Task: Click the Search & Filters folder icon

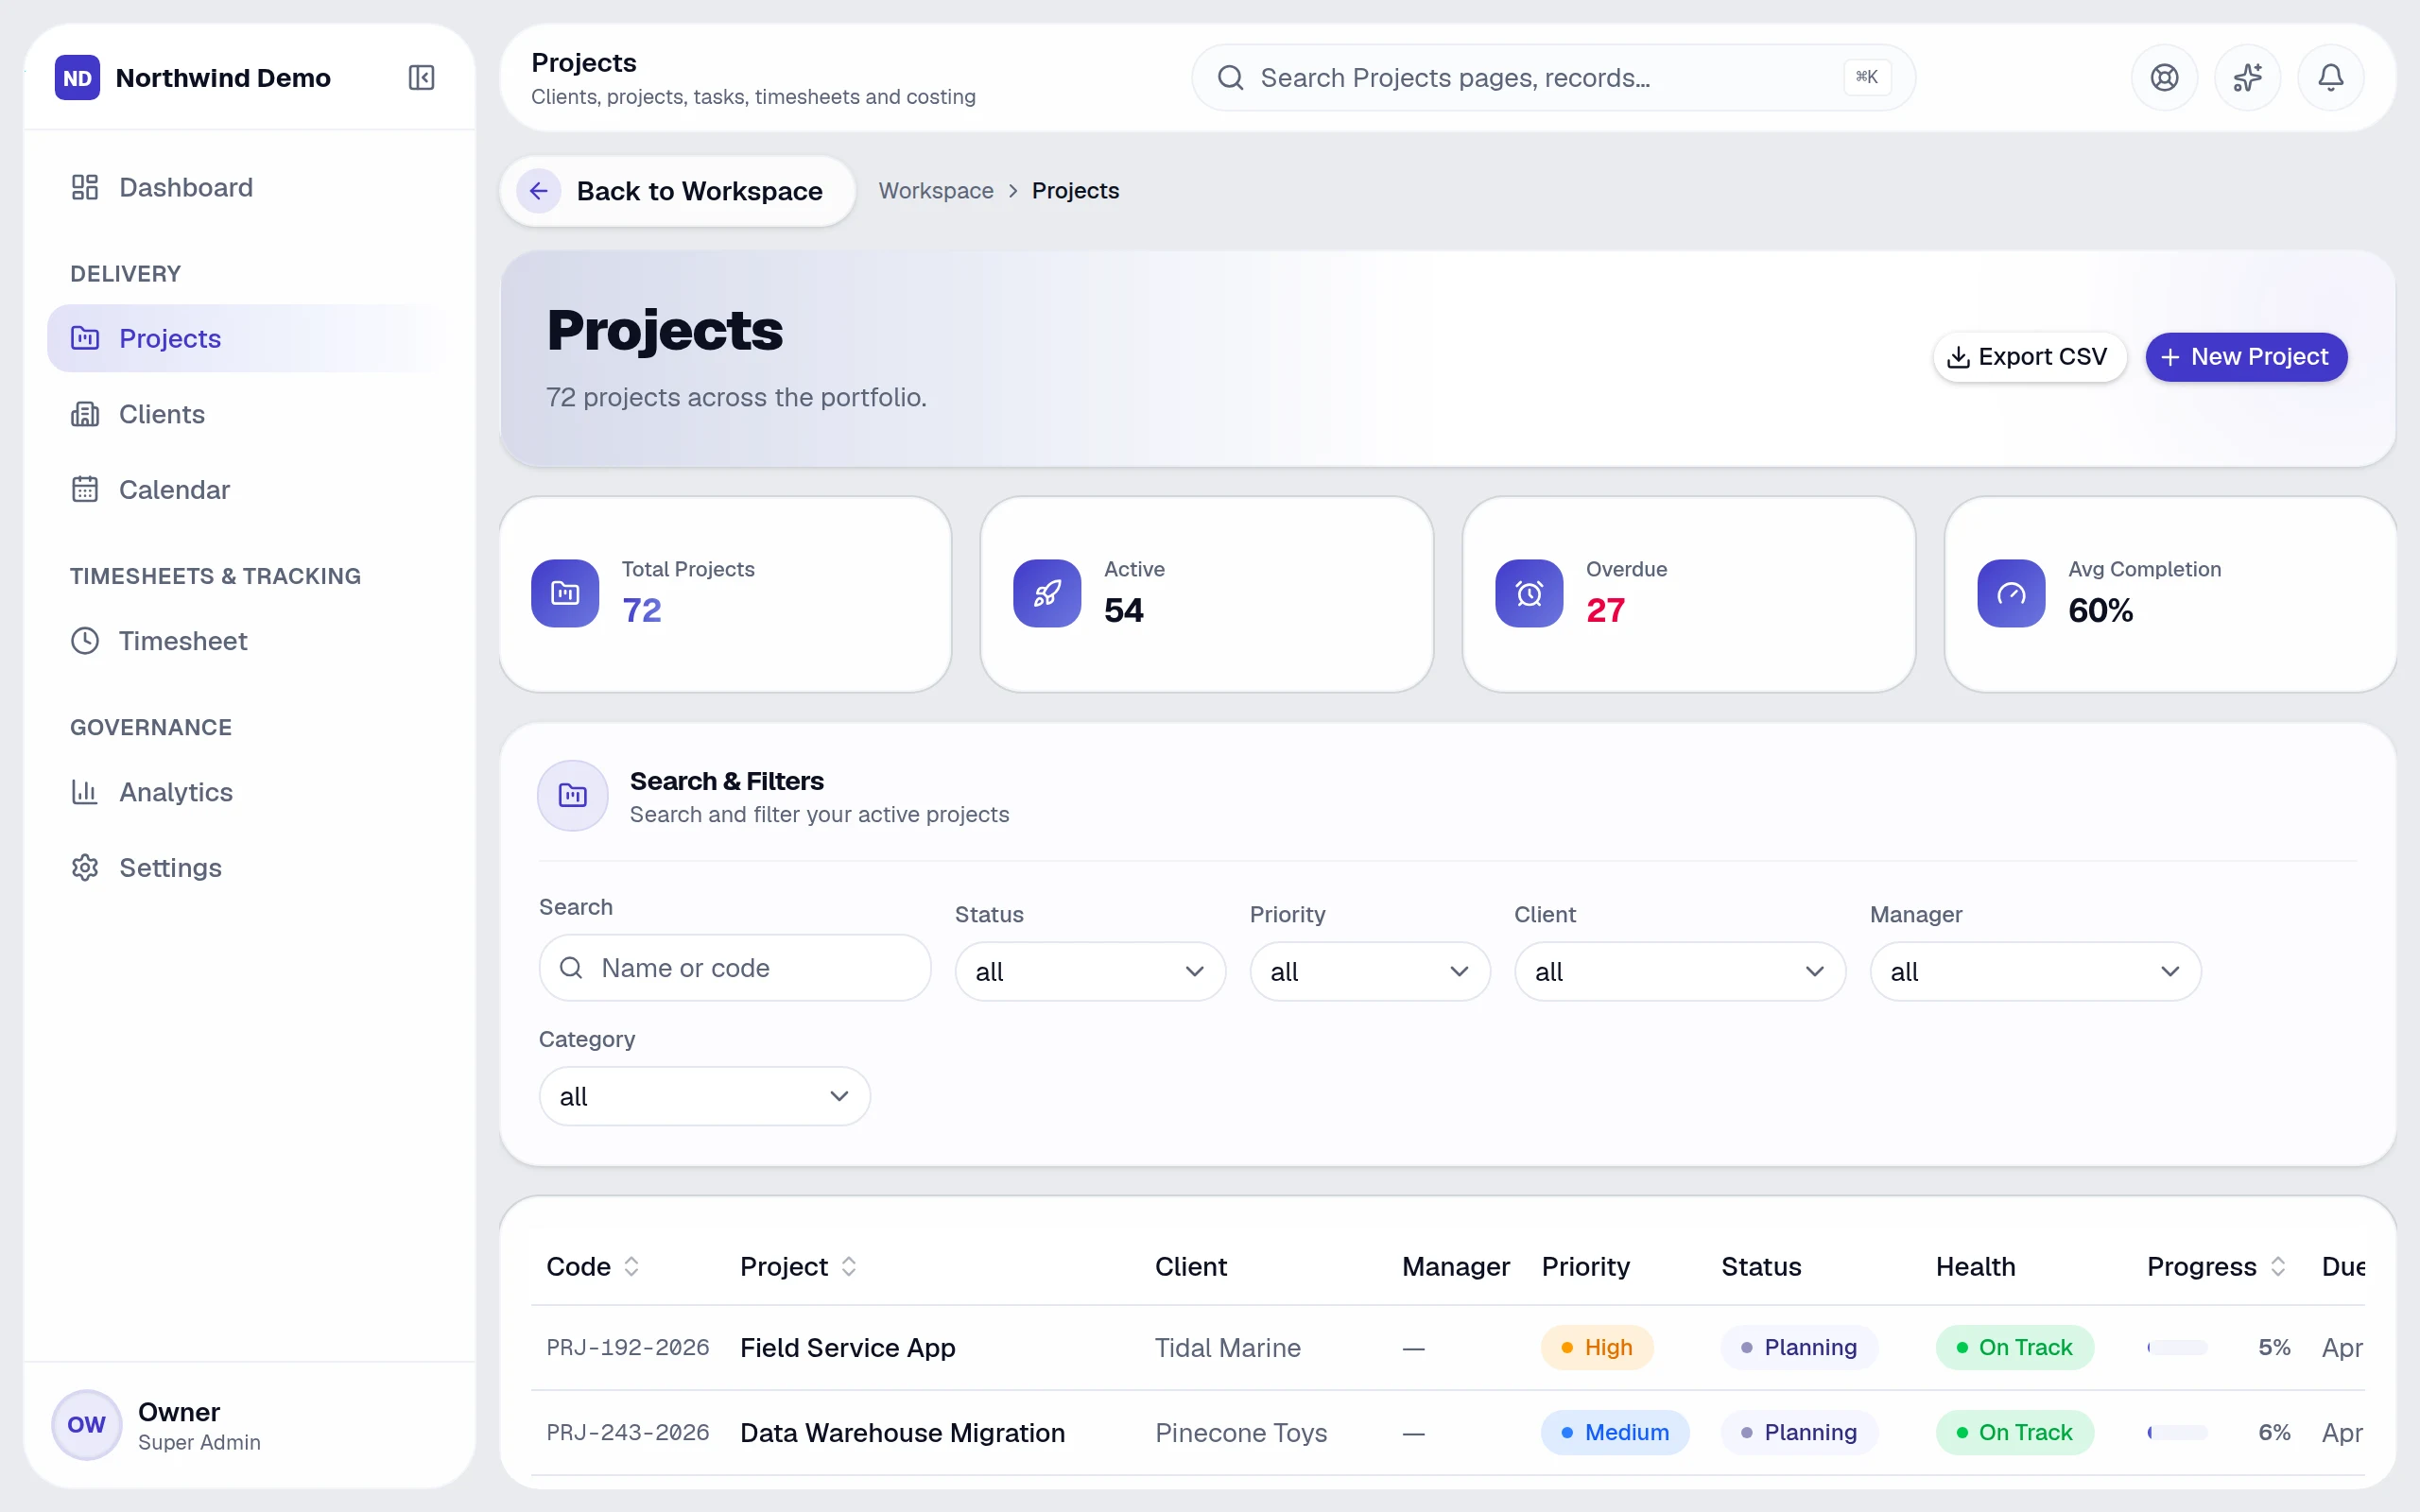Action: [x=573, y=796]
